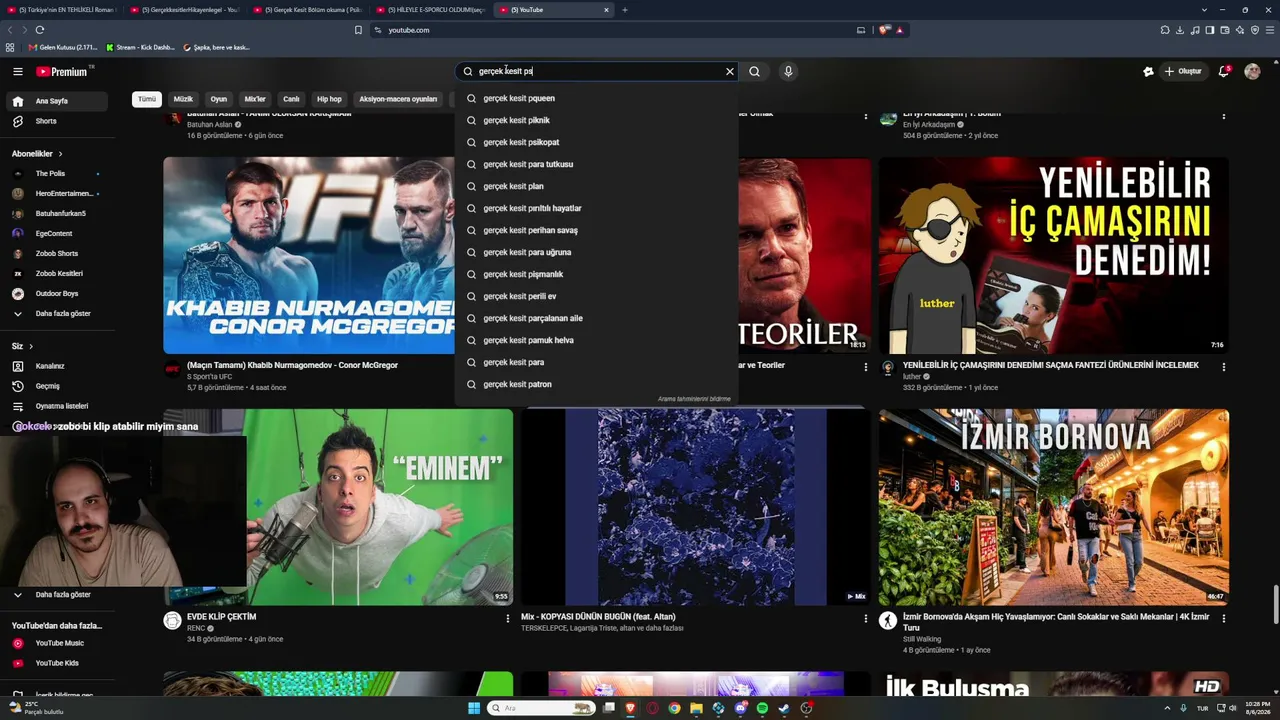Image resolution: width=1280 pixels, height=720 pixels.
Task: Choose suggestion "gerçek kesit piknik"
Action: coord(597,120)
